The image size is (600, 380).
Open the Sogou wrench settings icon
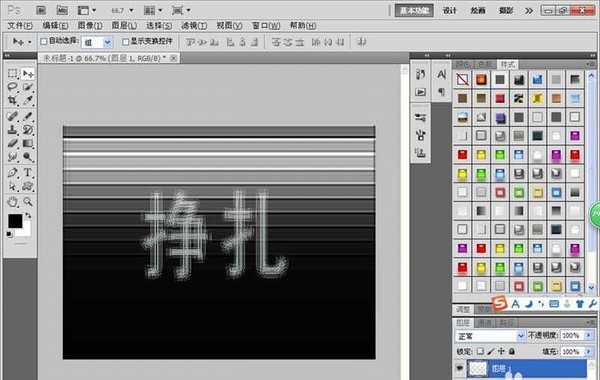pos(592,304)
